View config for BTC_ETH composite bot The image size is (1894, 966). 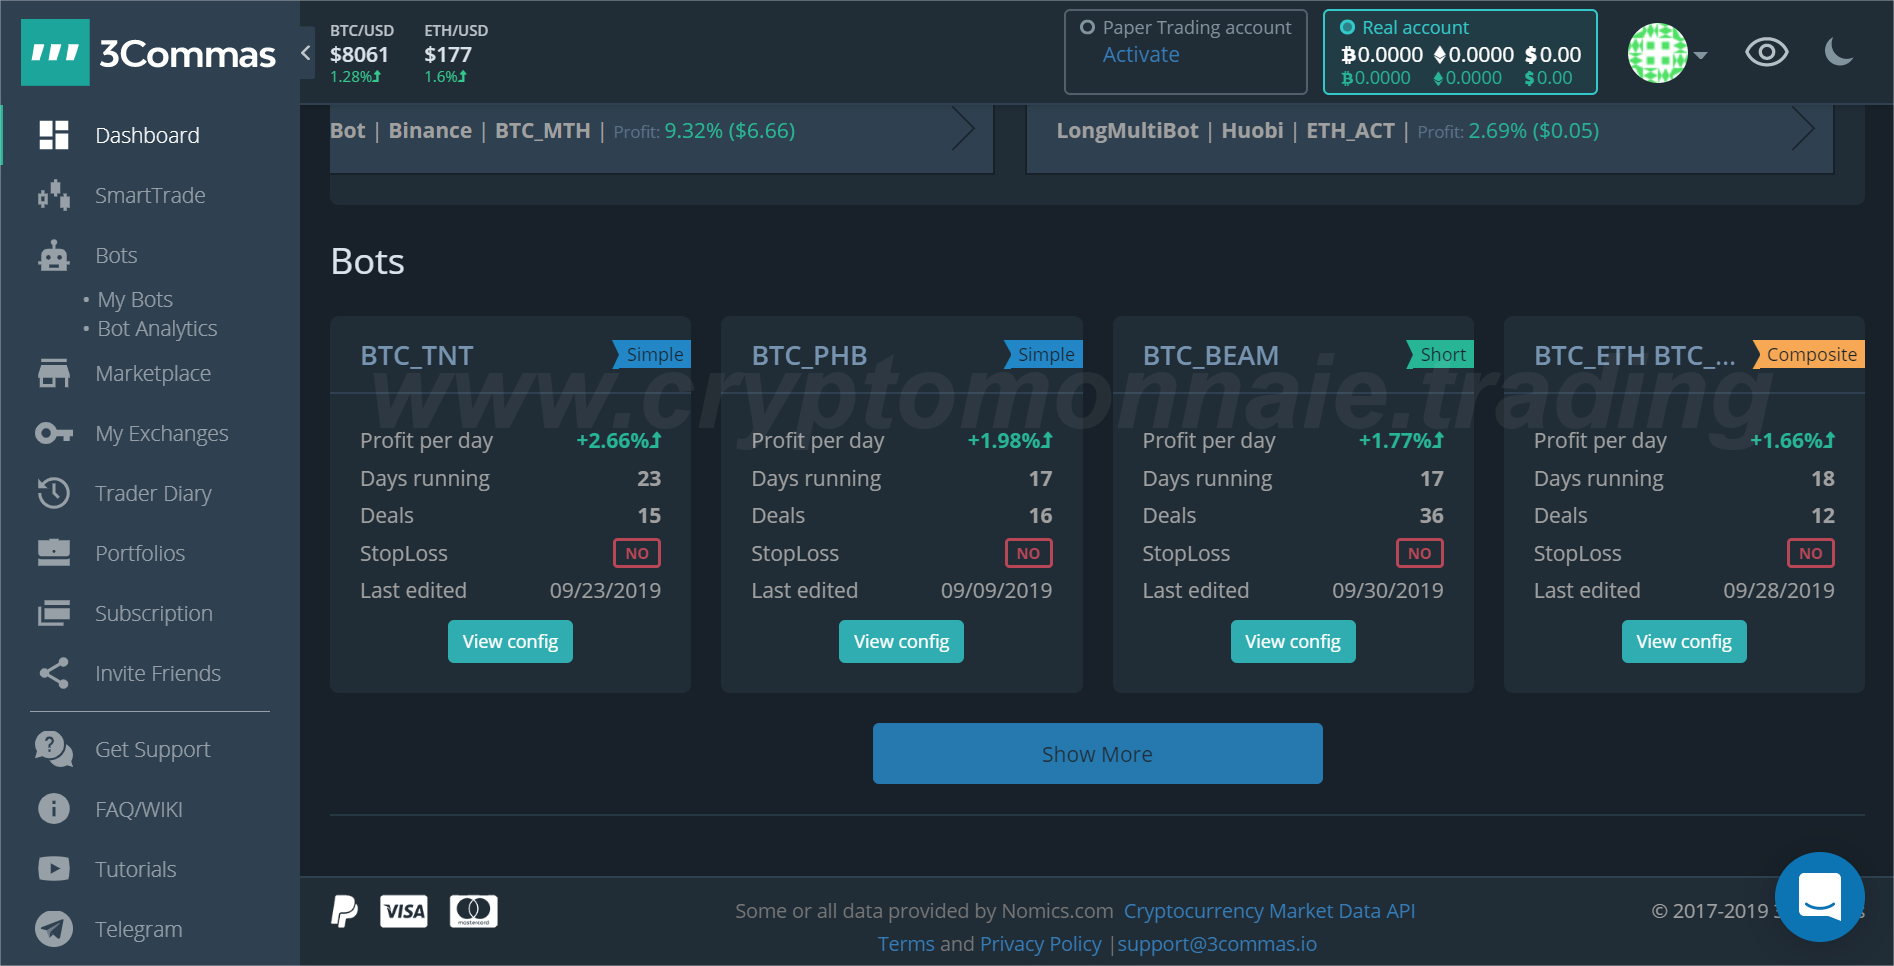coord(1684,641)
